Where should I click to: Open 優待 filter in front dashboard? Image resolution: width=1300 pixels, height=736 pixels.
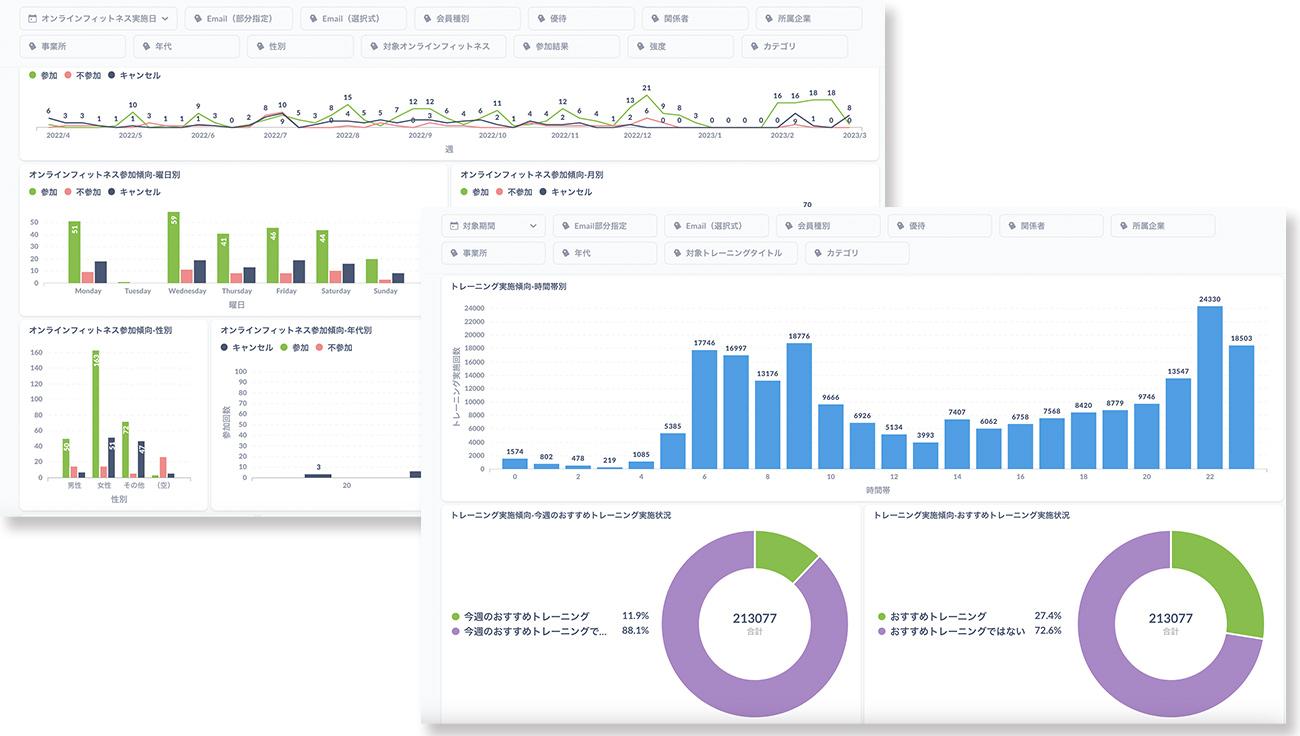tap(939, 226)
